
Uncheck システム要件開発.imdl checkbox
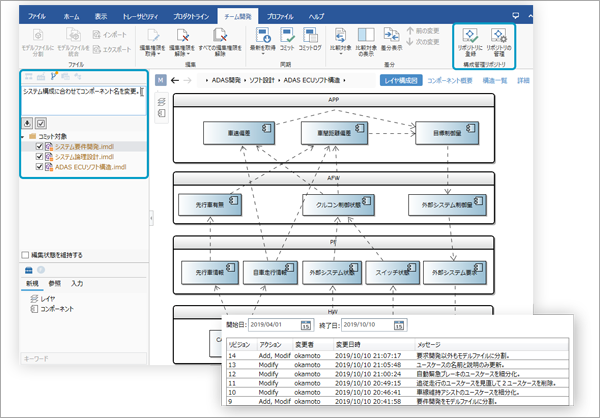click(x=39, y=146)
